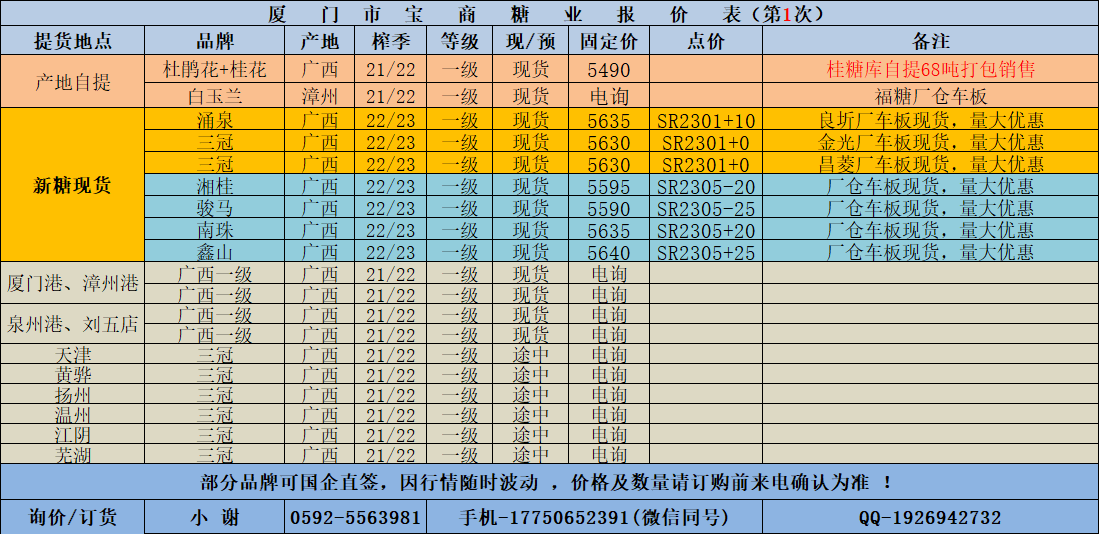Select the 涌泉 brand cell
The width and height of the screenshot is (1100, 536).
coord(215,121)
